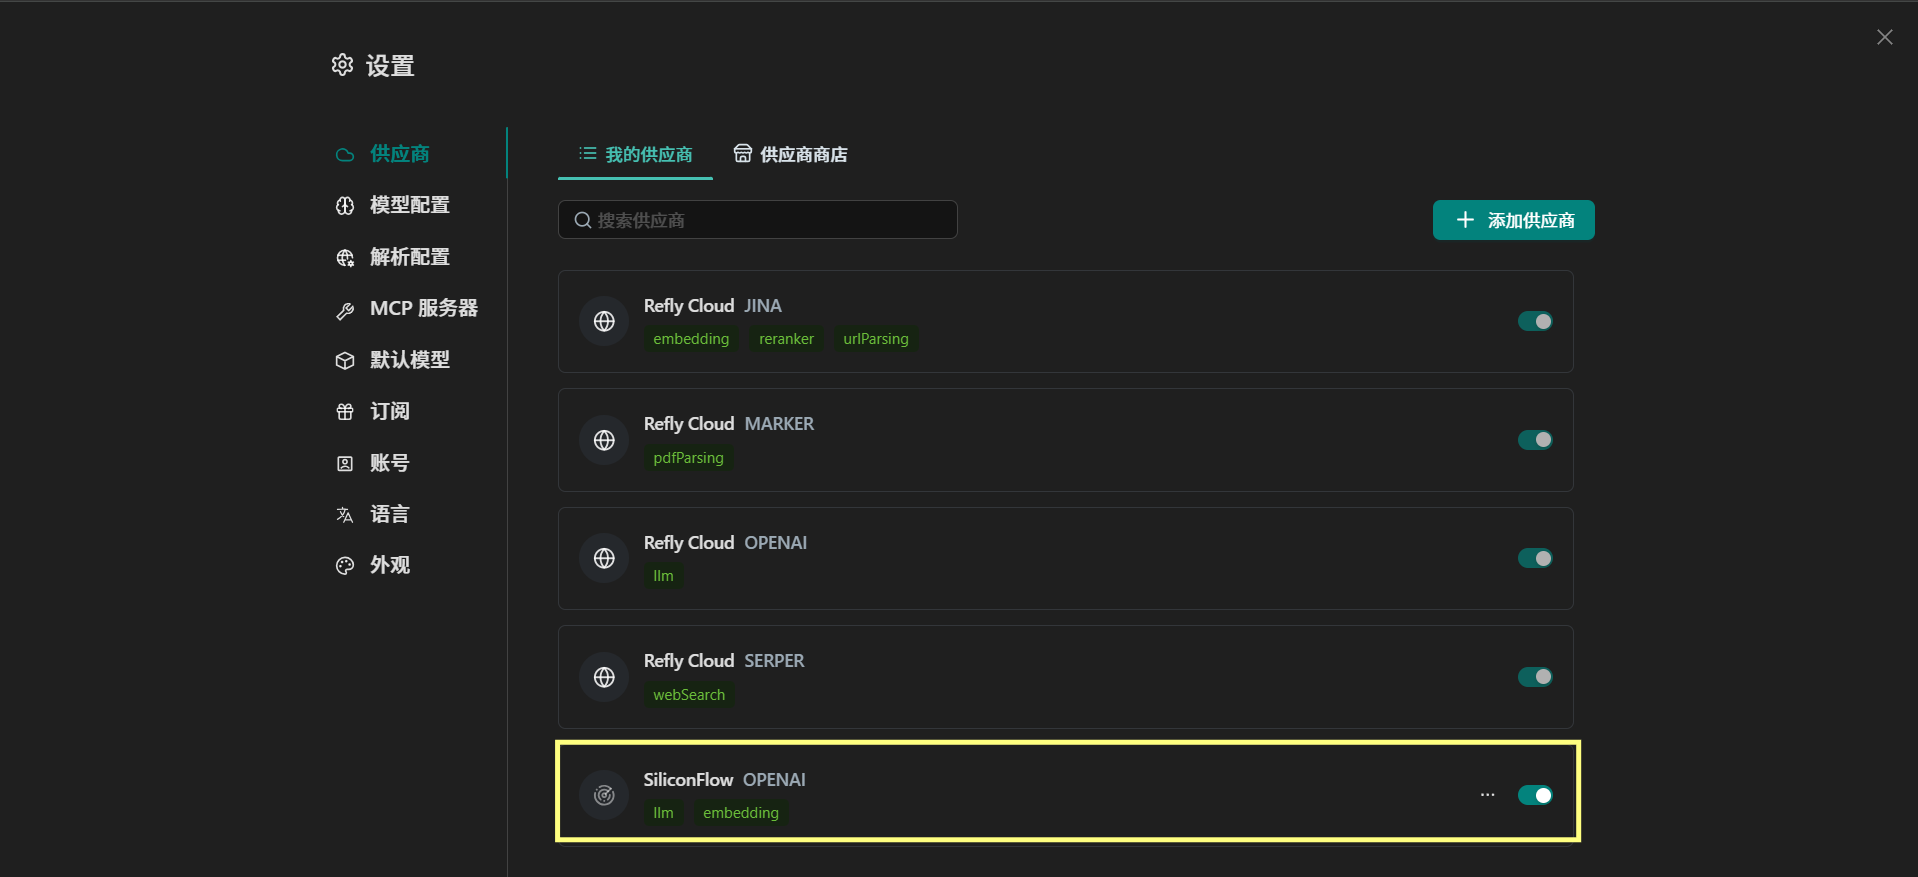Toggle the Refly Cloud OPENAI switch
This screenshot has height=877, width=1918.
point(1535,558)
